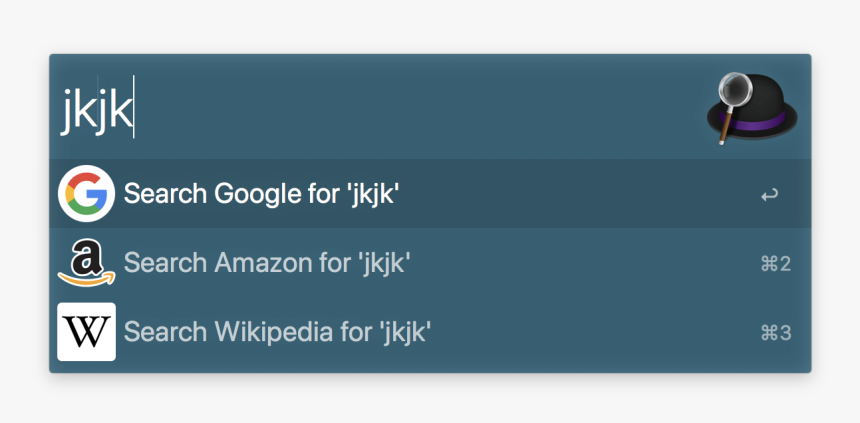Click the word Amazon in second result
This screenshot has width=860, height=423.
265,263
